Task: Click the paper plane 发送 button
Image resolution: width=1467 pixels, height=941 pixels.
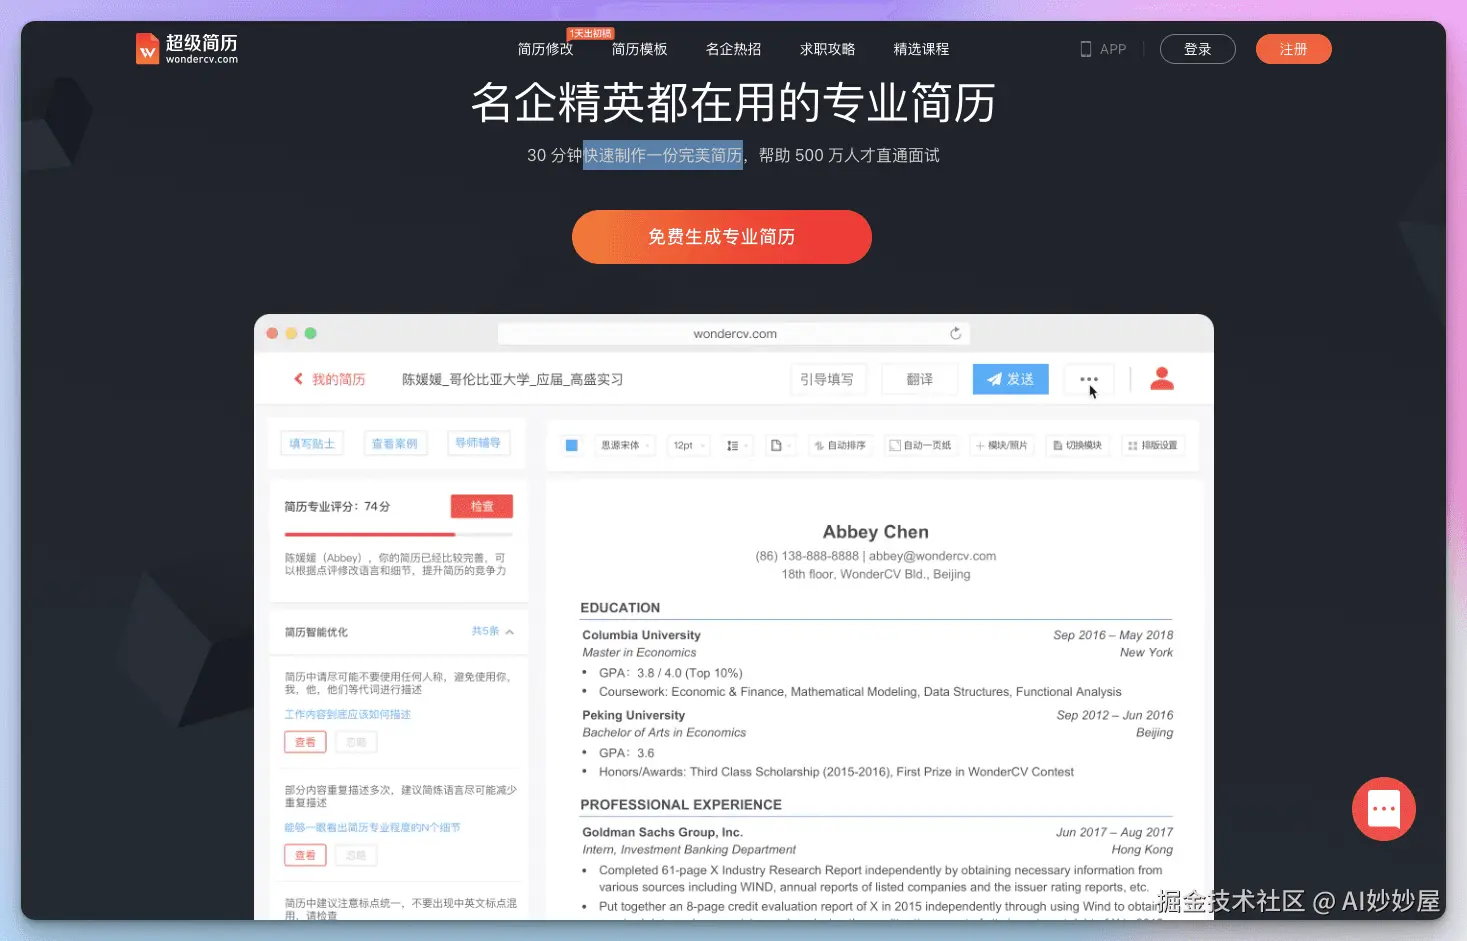Action: click(x=1010, y=379)
